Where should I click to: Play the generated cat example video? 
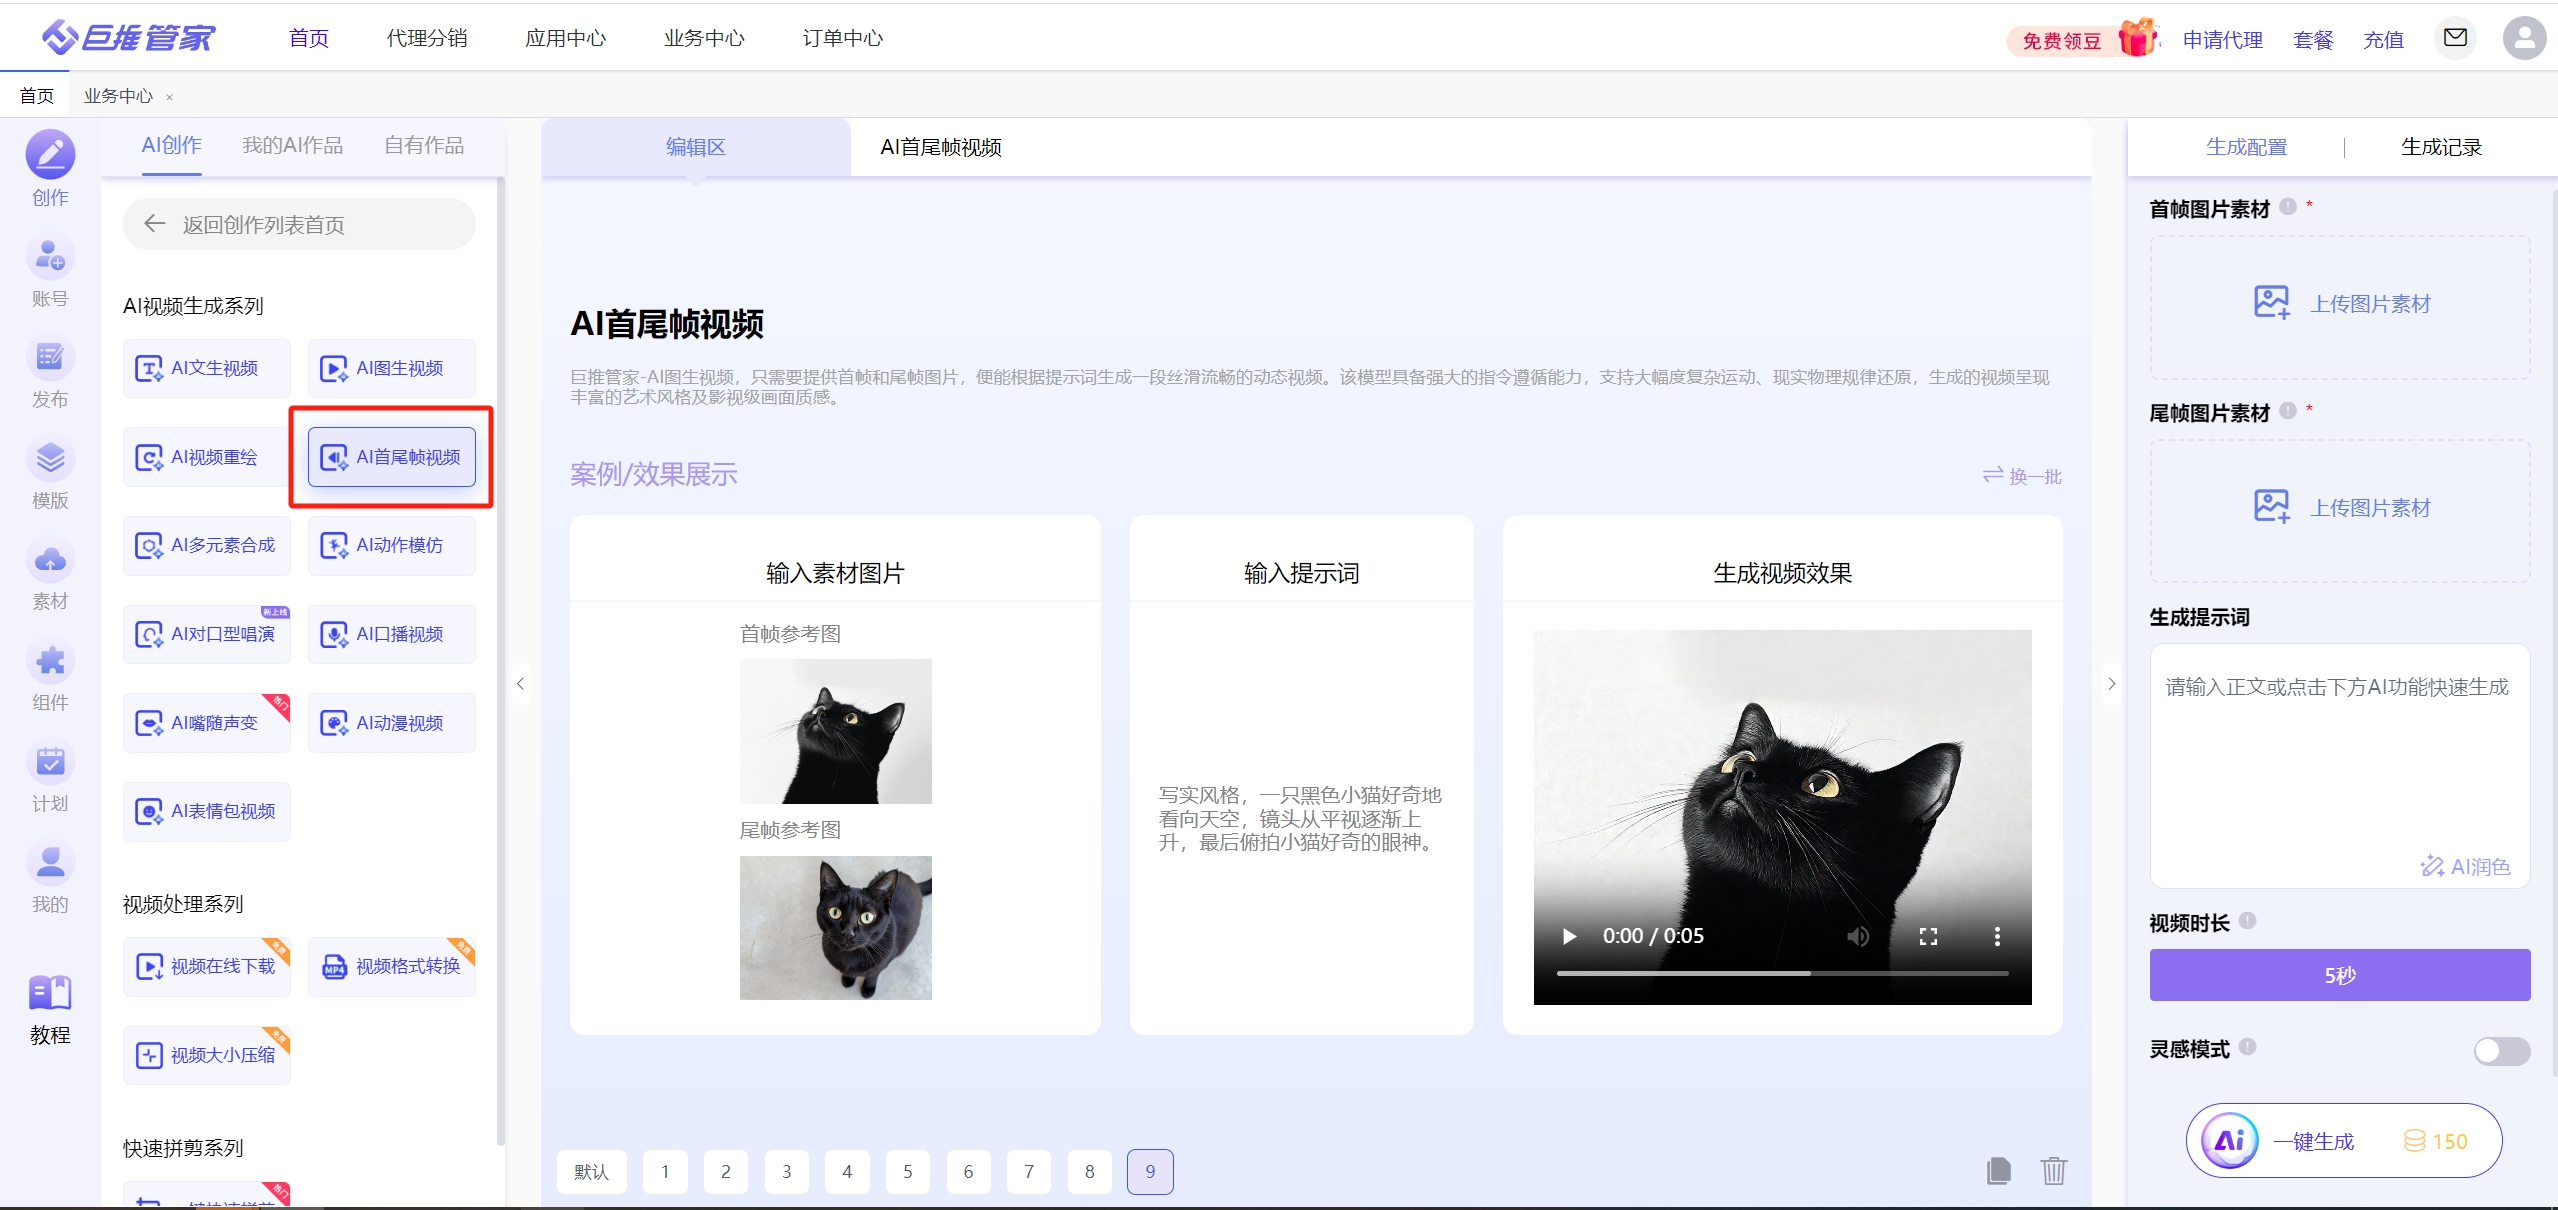pos(1569,937)
